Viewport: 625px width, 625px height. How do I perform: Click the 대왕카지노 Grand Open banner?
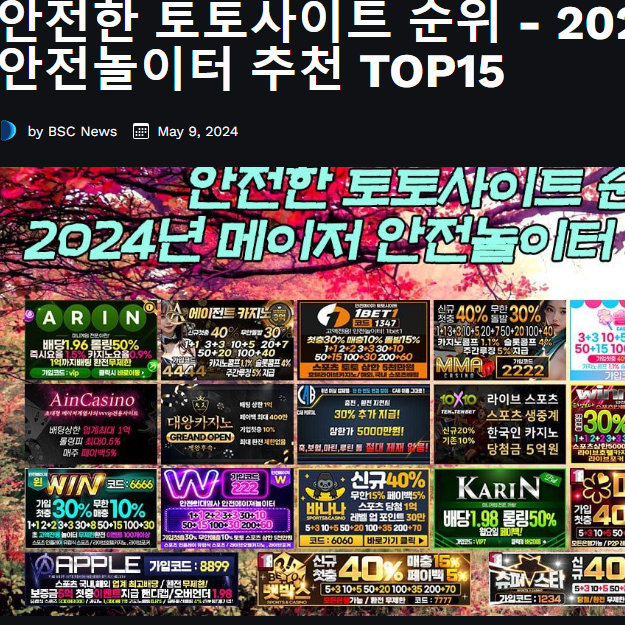[226, 423]
